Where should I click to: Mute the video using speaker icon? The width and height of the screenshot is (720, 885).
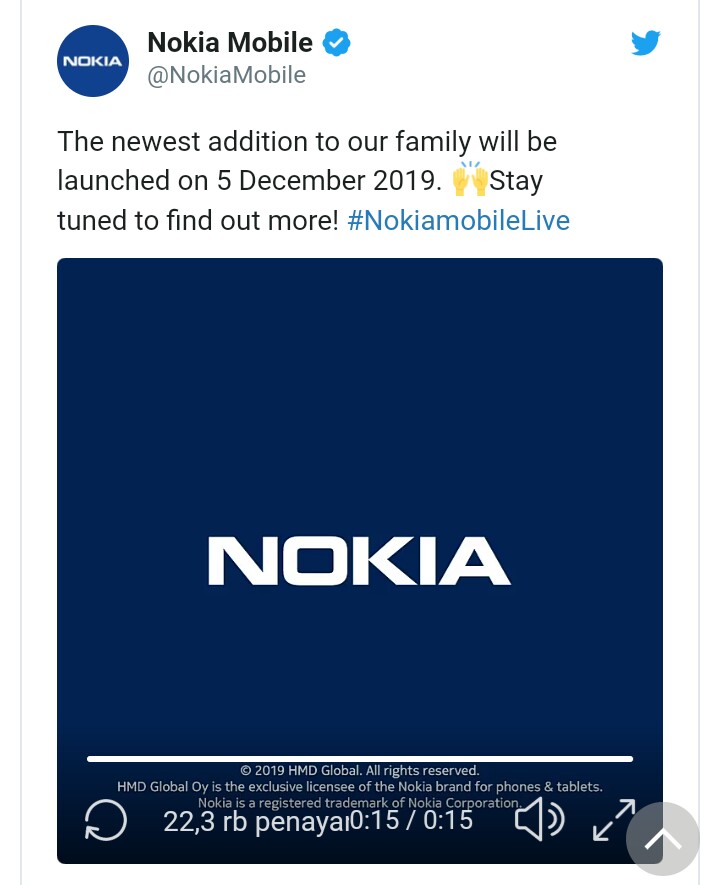(539, 821)
